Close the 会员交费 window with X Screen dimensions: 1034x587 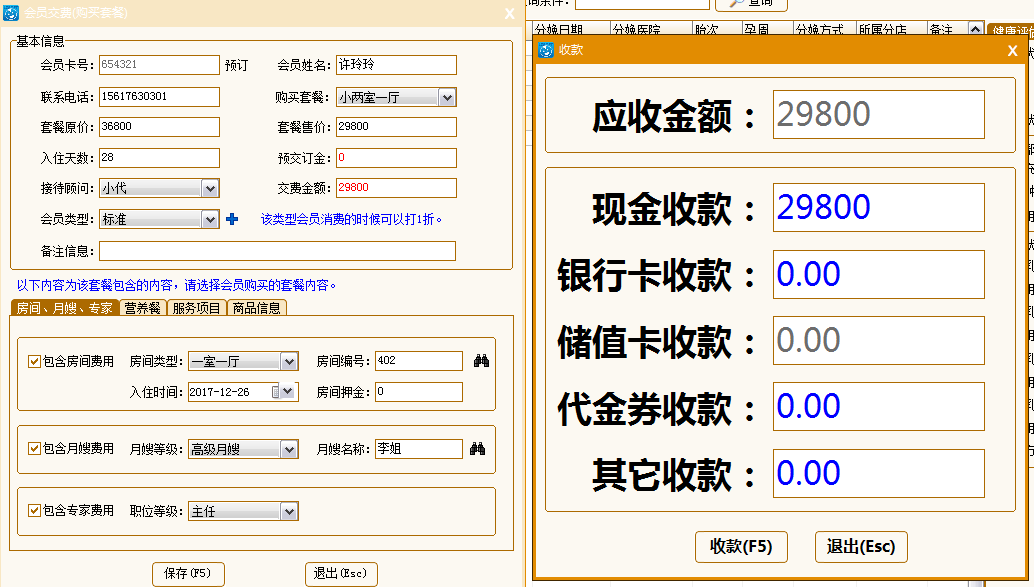click(509, 13)
